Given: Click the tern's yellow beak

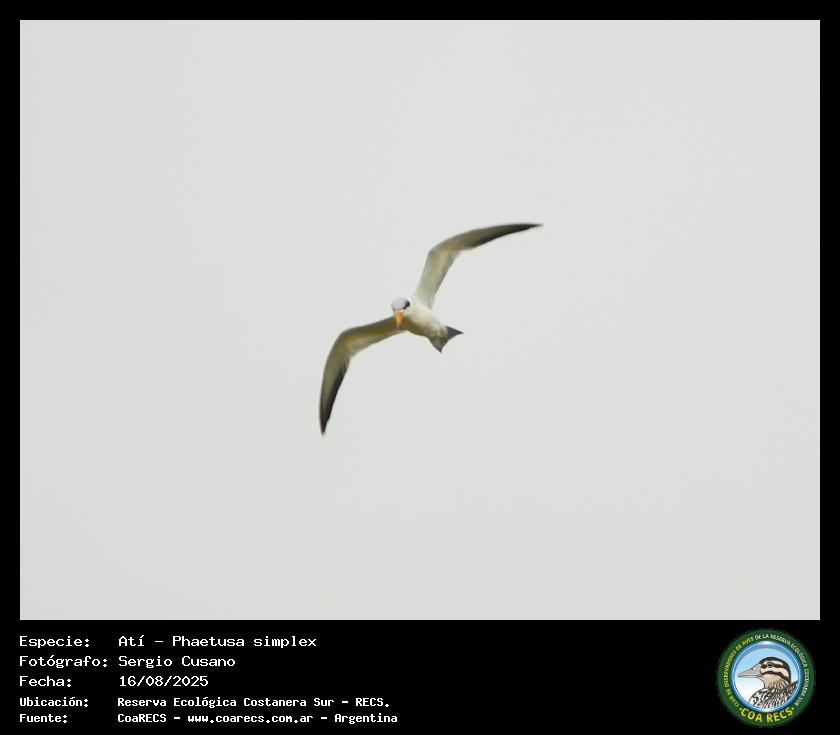Looking at the screenshot, I should point(399,318).
